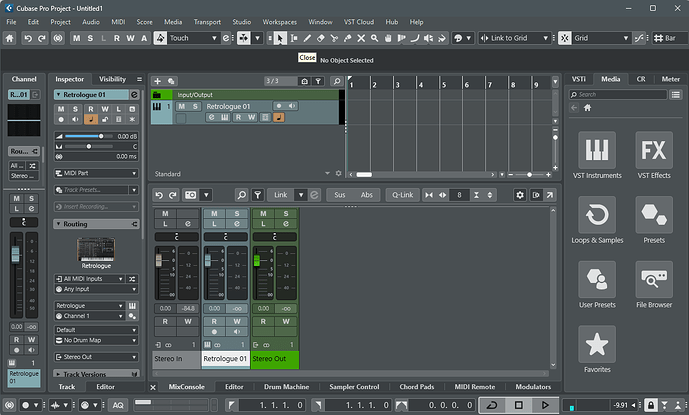Open the Retrologue instrument thumbnail
The width and height of the screenshot is (689, 415).
96,249
